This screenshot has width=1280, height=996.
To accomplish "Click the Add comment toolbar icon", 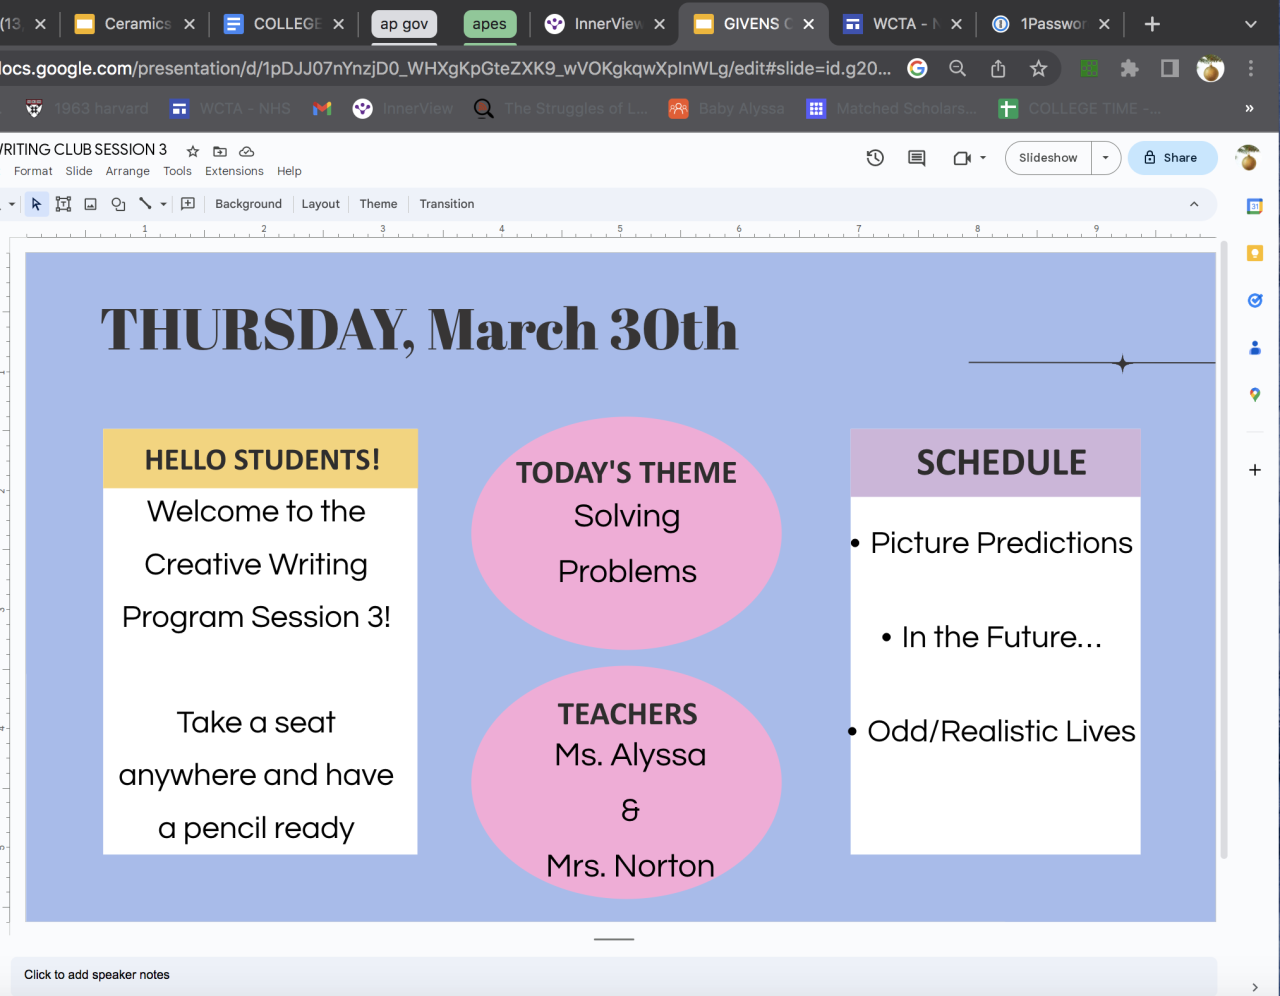I will coord(188,204).
